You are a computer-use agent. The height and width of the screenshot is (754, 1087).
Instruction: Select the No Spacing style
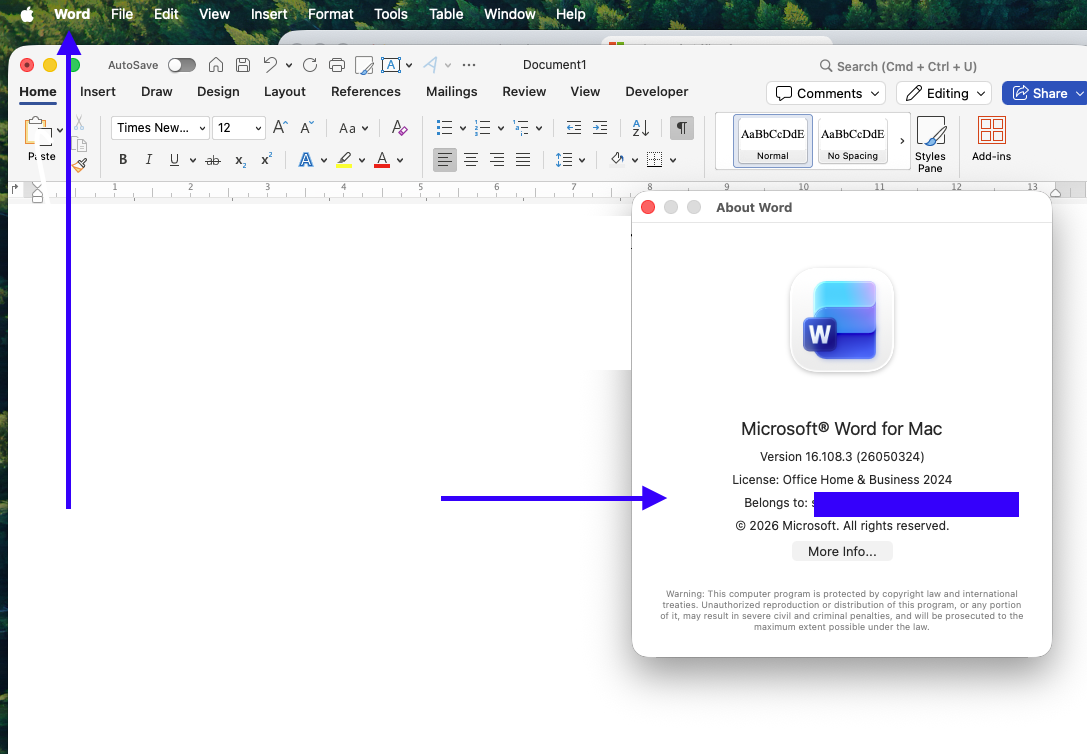[x=853, y=141]
